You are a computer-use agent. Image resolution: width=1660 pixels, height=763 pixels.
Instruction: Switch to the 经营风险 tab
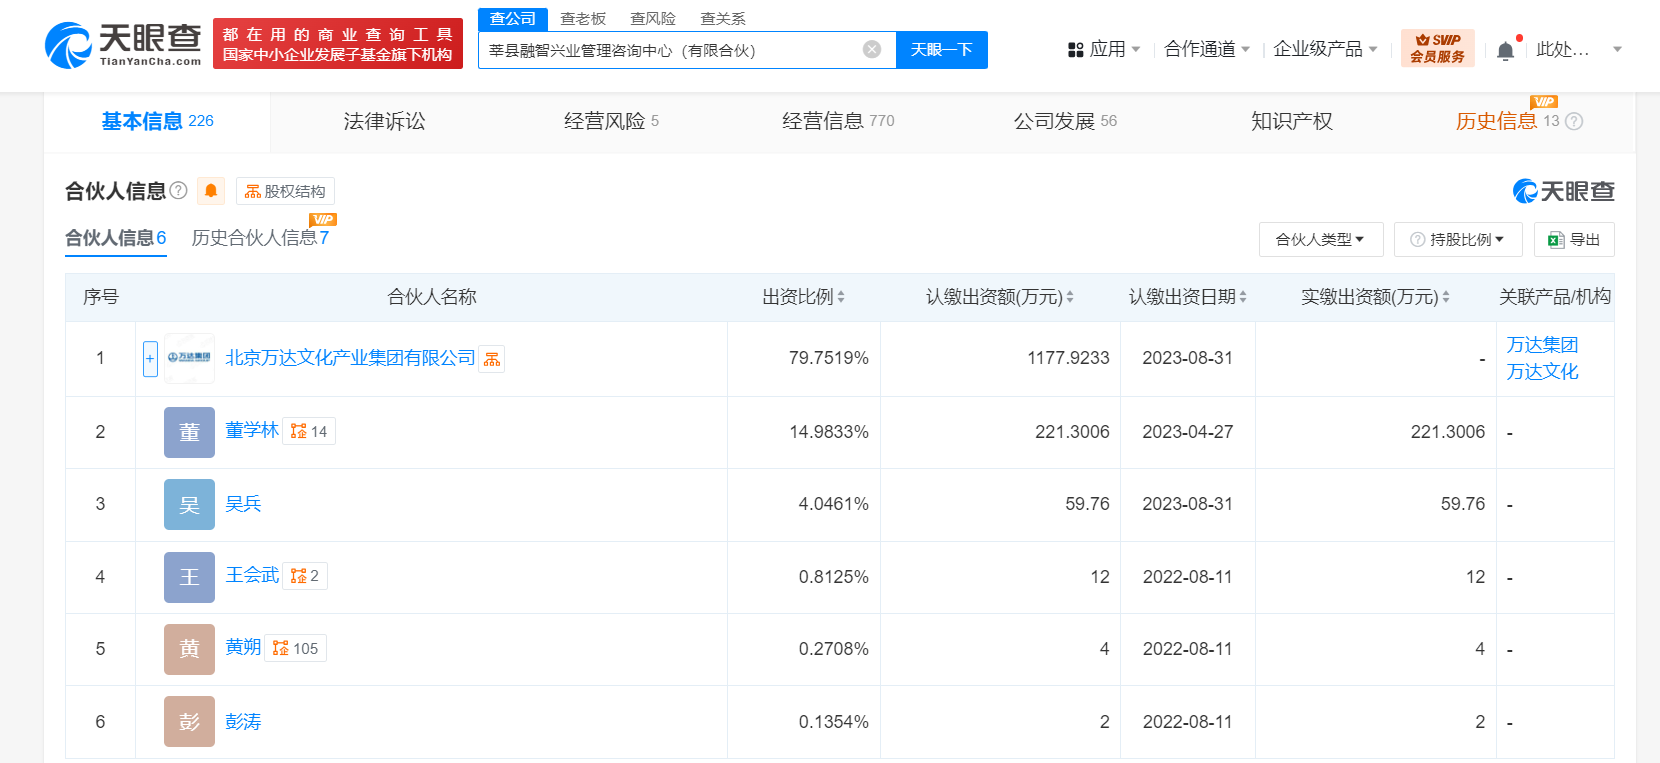611,121
